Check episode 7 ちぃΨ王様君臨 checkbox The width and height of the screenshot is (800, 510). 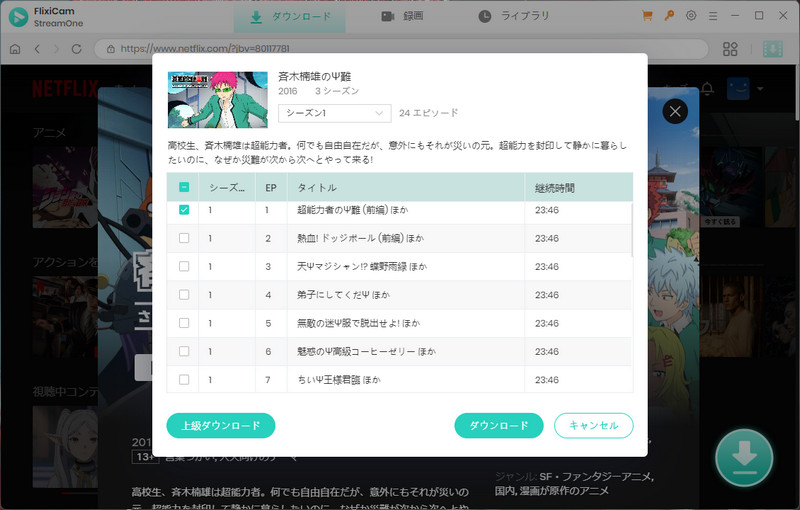coord(184,379)
